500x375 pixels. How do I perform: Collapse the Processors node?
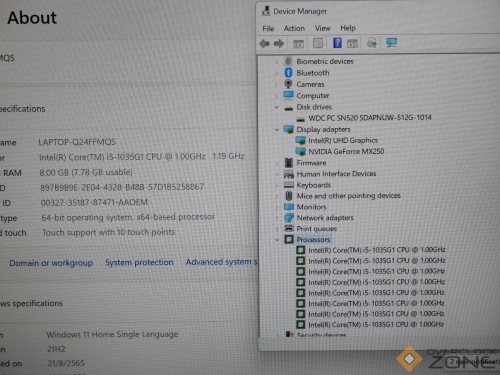pos(277,239)
